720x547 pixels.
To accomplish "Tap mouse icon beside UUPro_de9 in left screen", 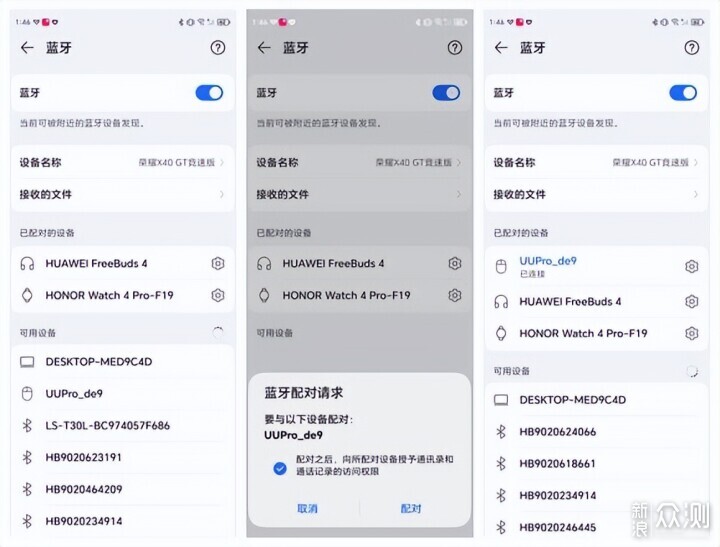I will click(27, 394).
